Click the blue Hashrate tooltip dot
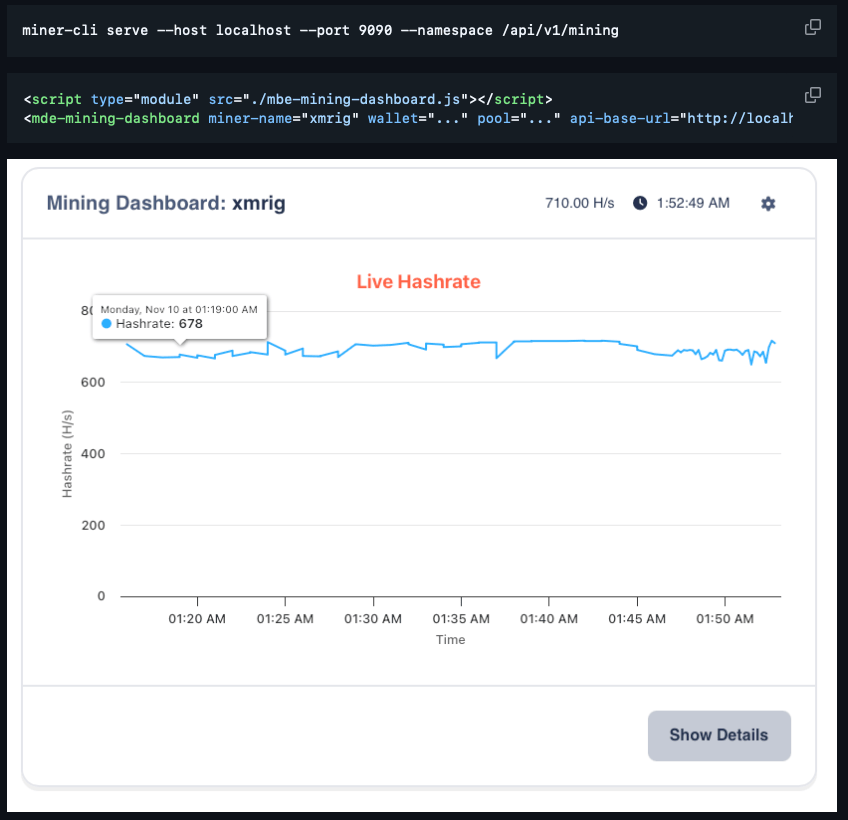Screen dimensions: 848x820 tap(107, 324)
